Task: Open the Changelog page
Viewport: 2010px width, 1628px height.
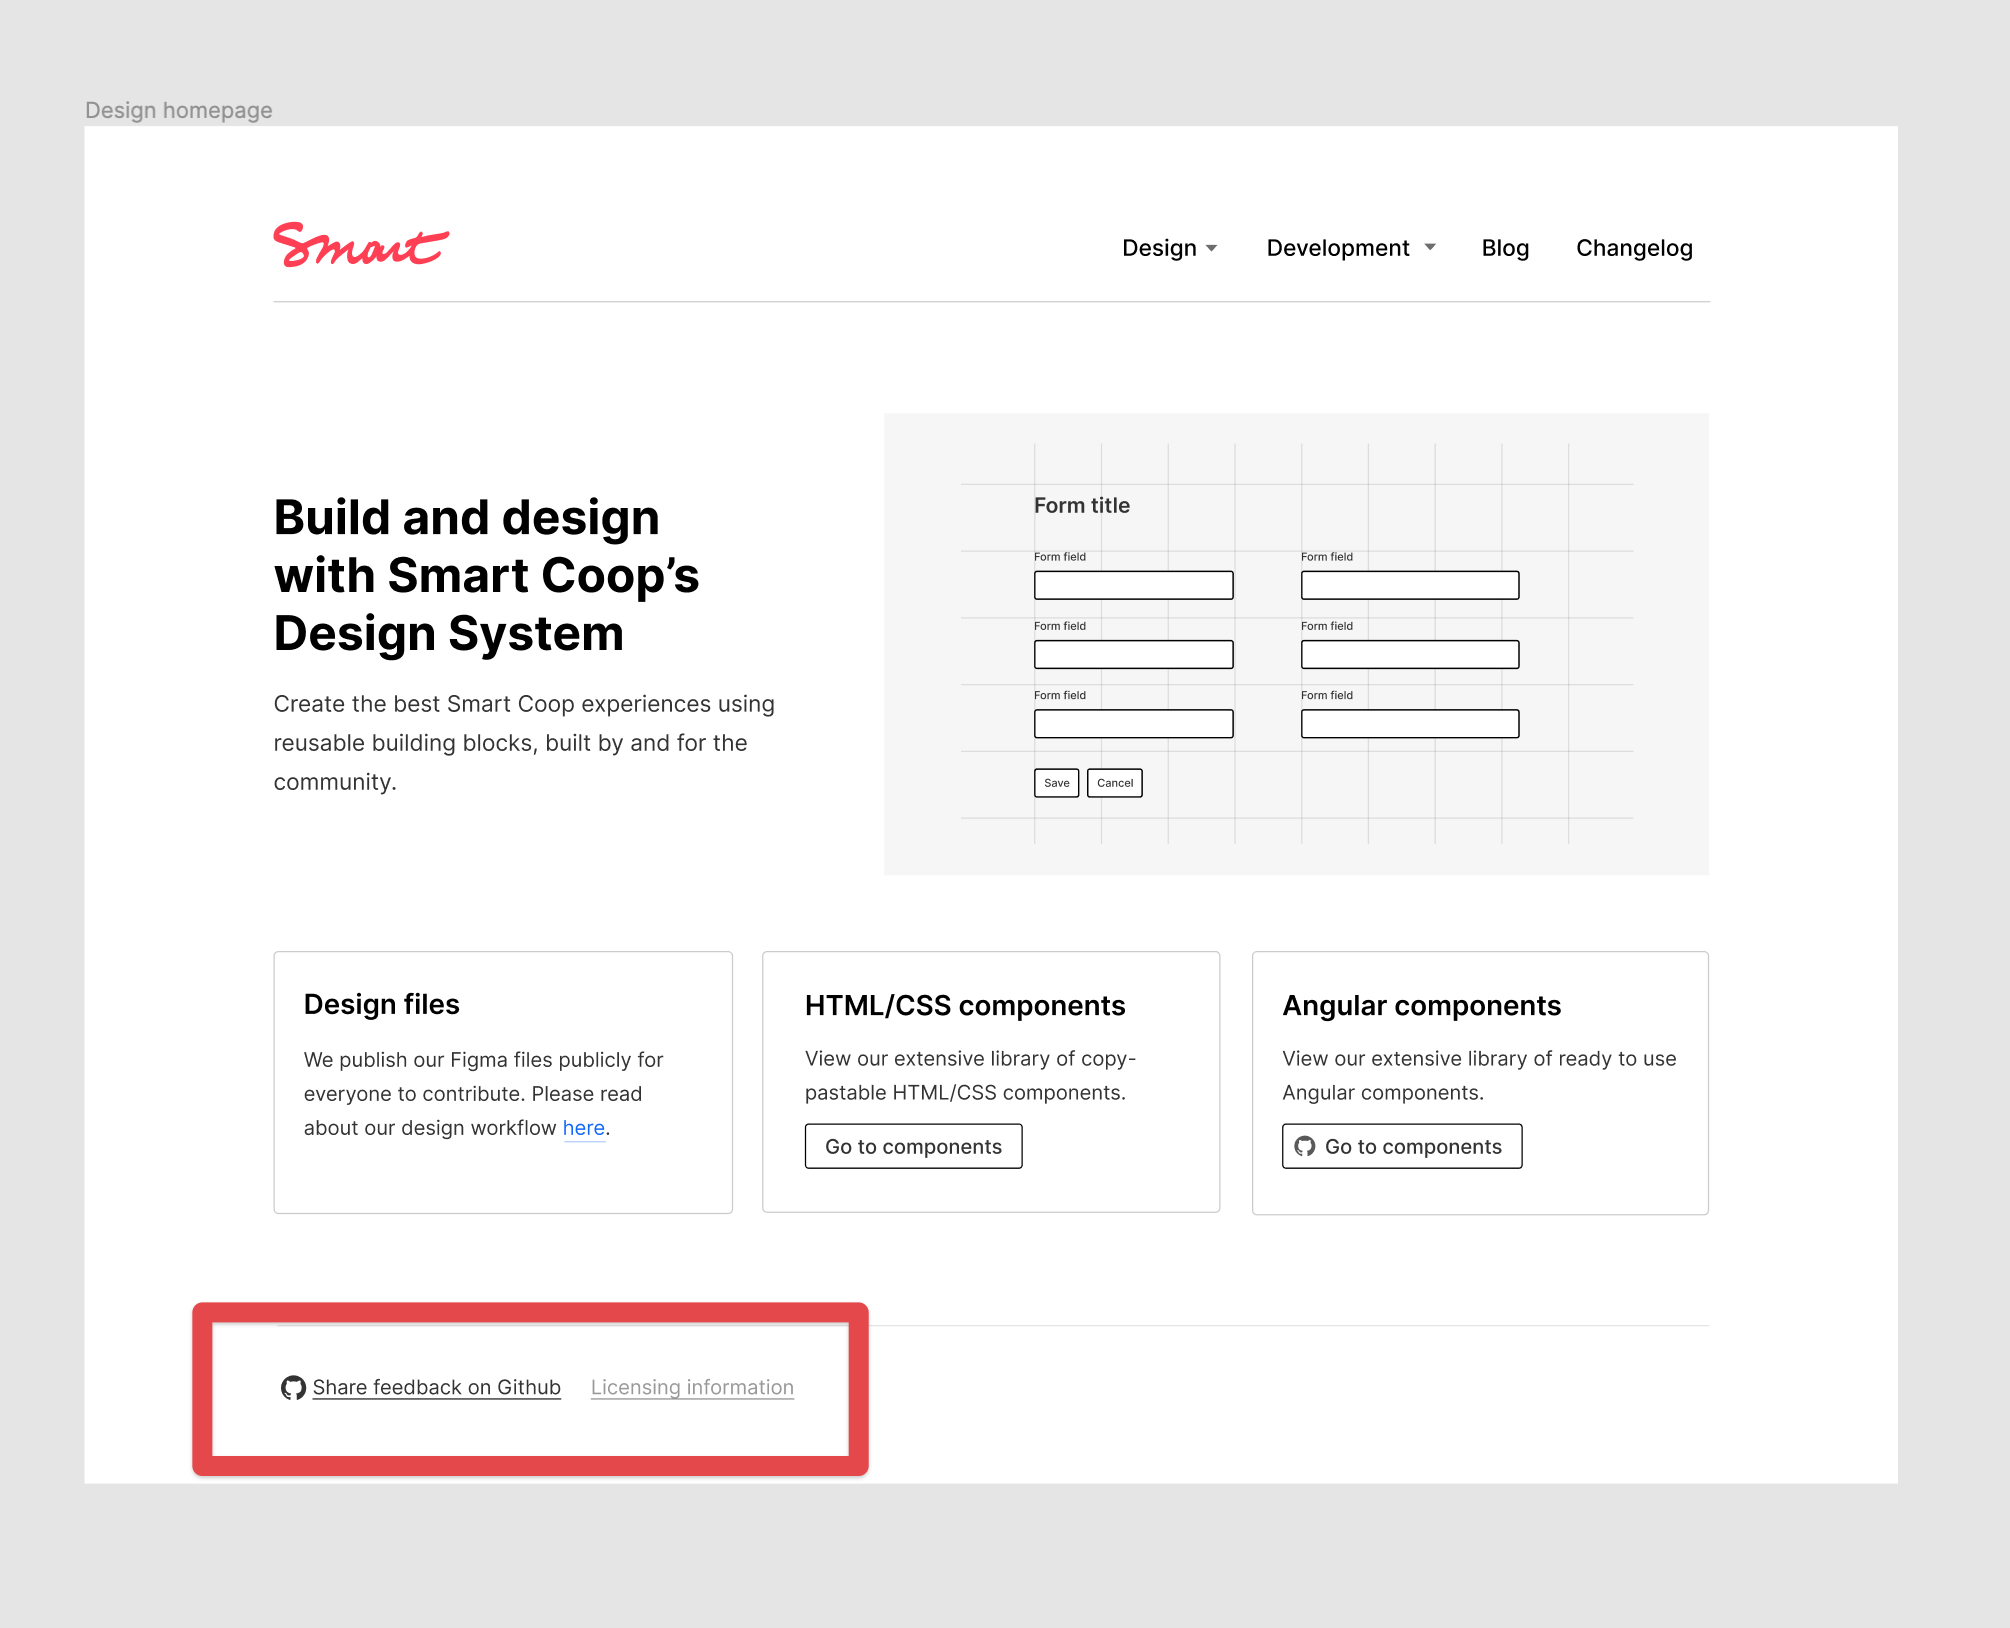Action: tap(1634, 248)
